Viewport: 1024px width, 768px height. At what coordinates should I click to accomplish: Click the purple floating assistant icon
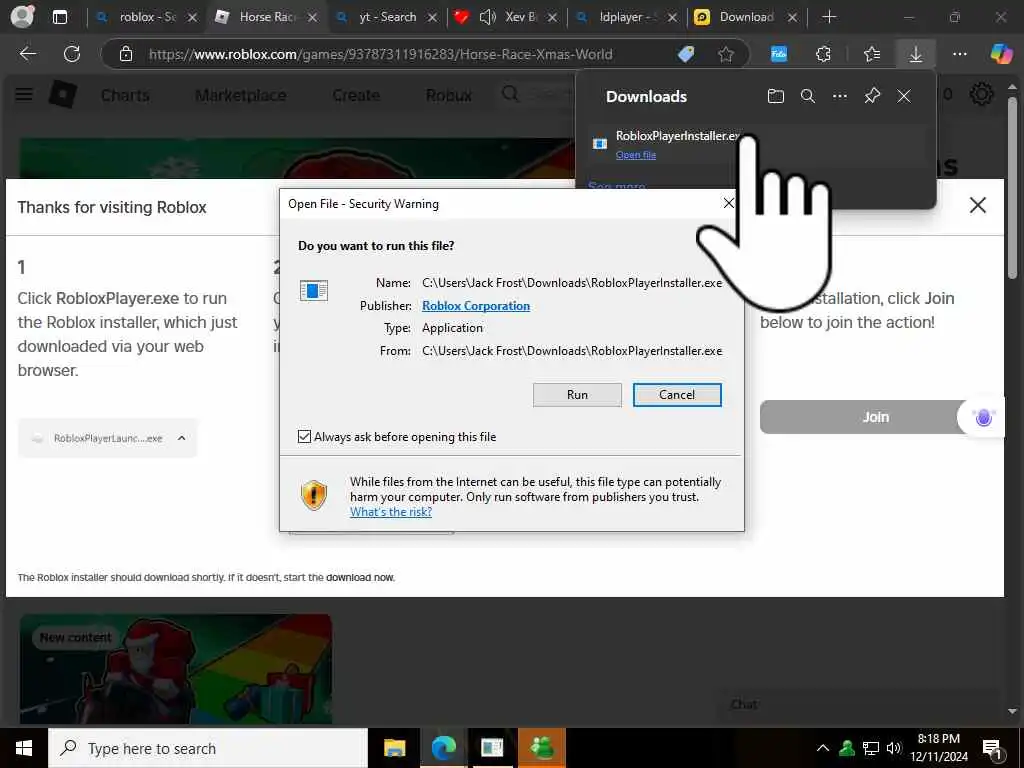pos(984,417)
